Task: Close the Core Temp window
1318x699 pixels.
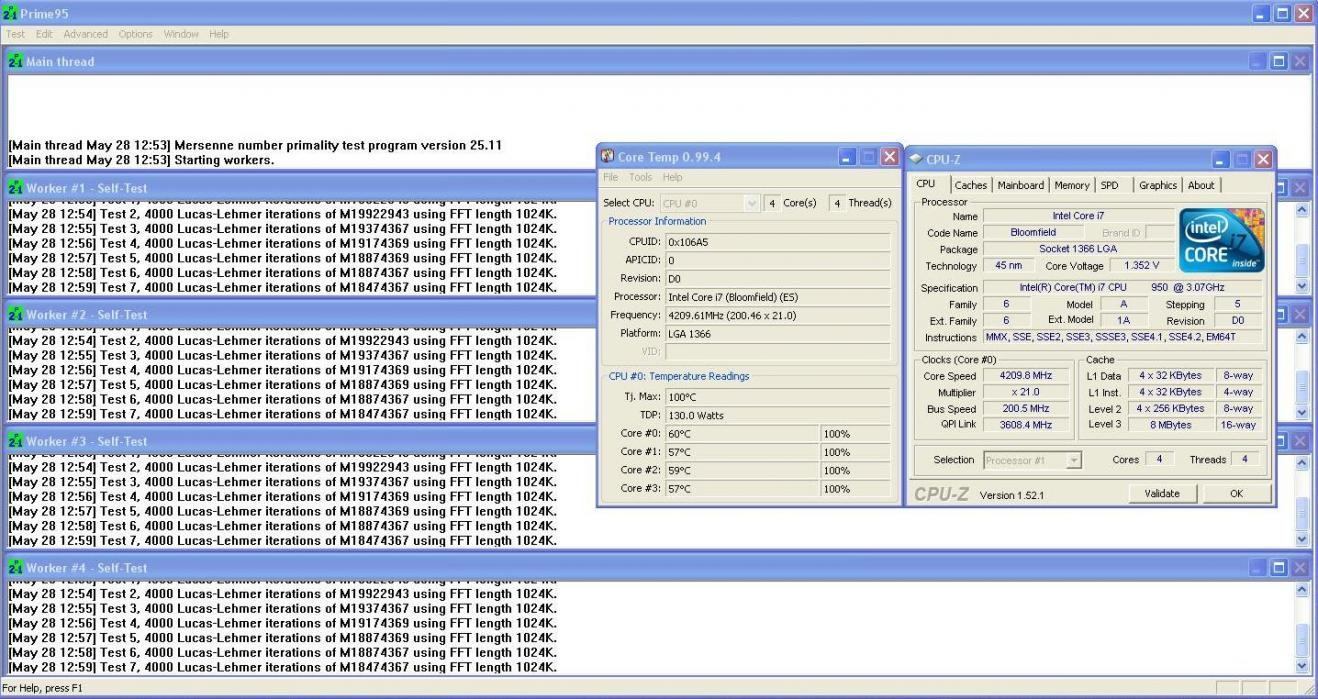Action: [889, 157]
